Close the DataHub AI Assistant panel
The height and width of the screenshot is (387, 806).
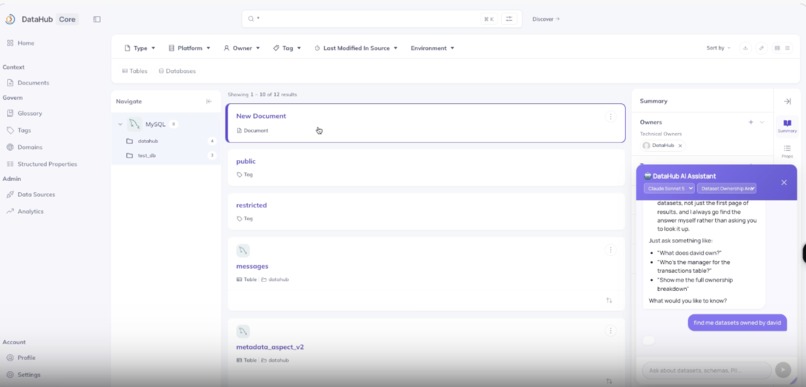(784, 182)
